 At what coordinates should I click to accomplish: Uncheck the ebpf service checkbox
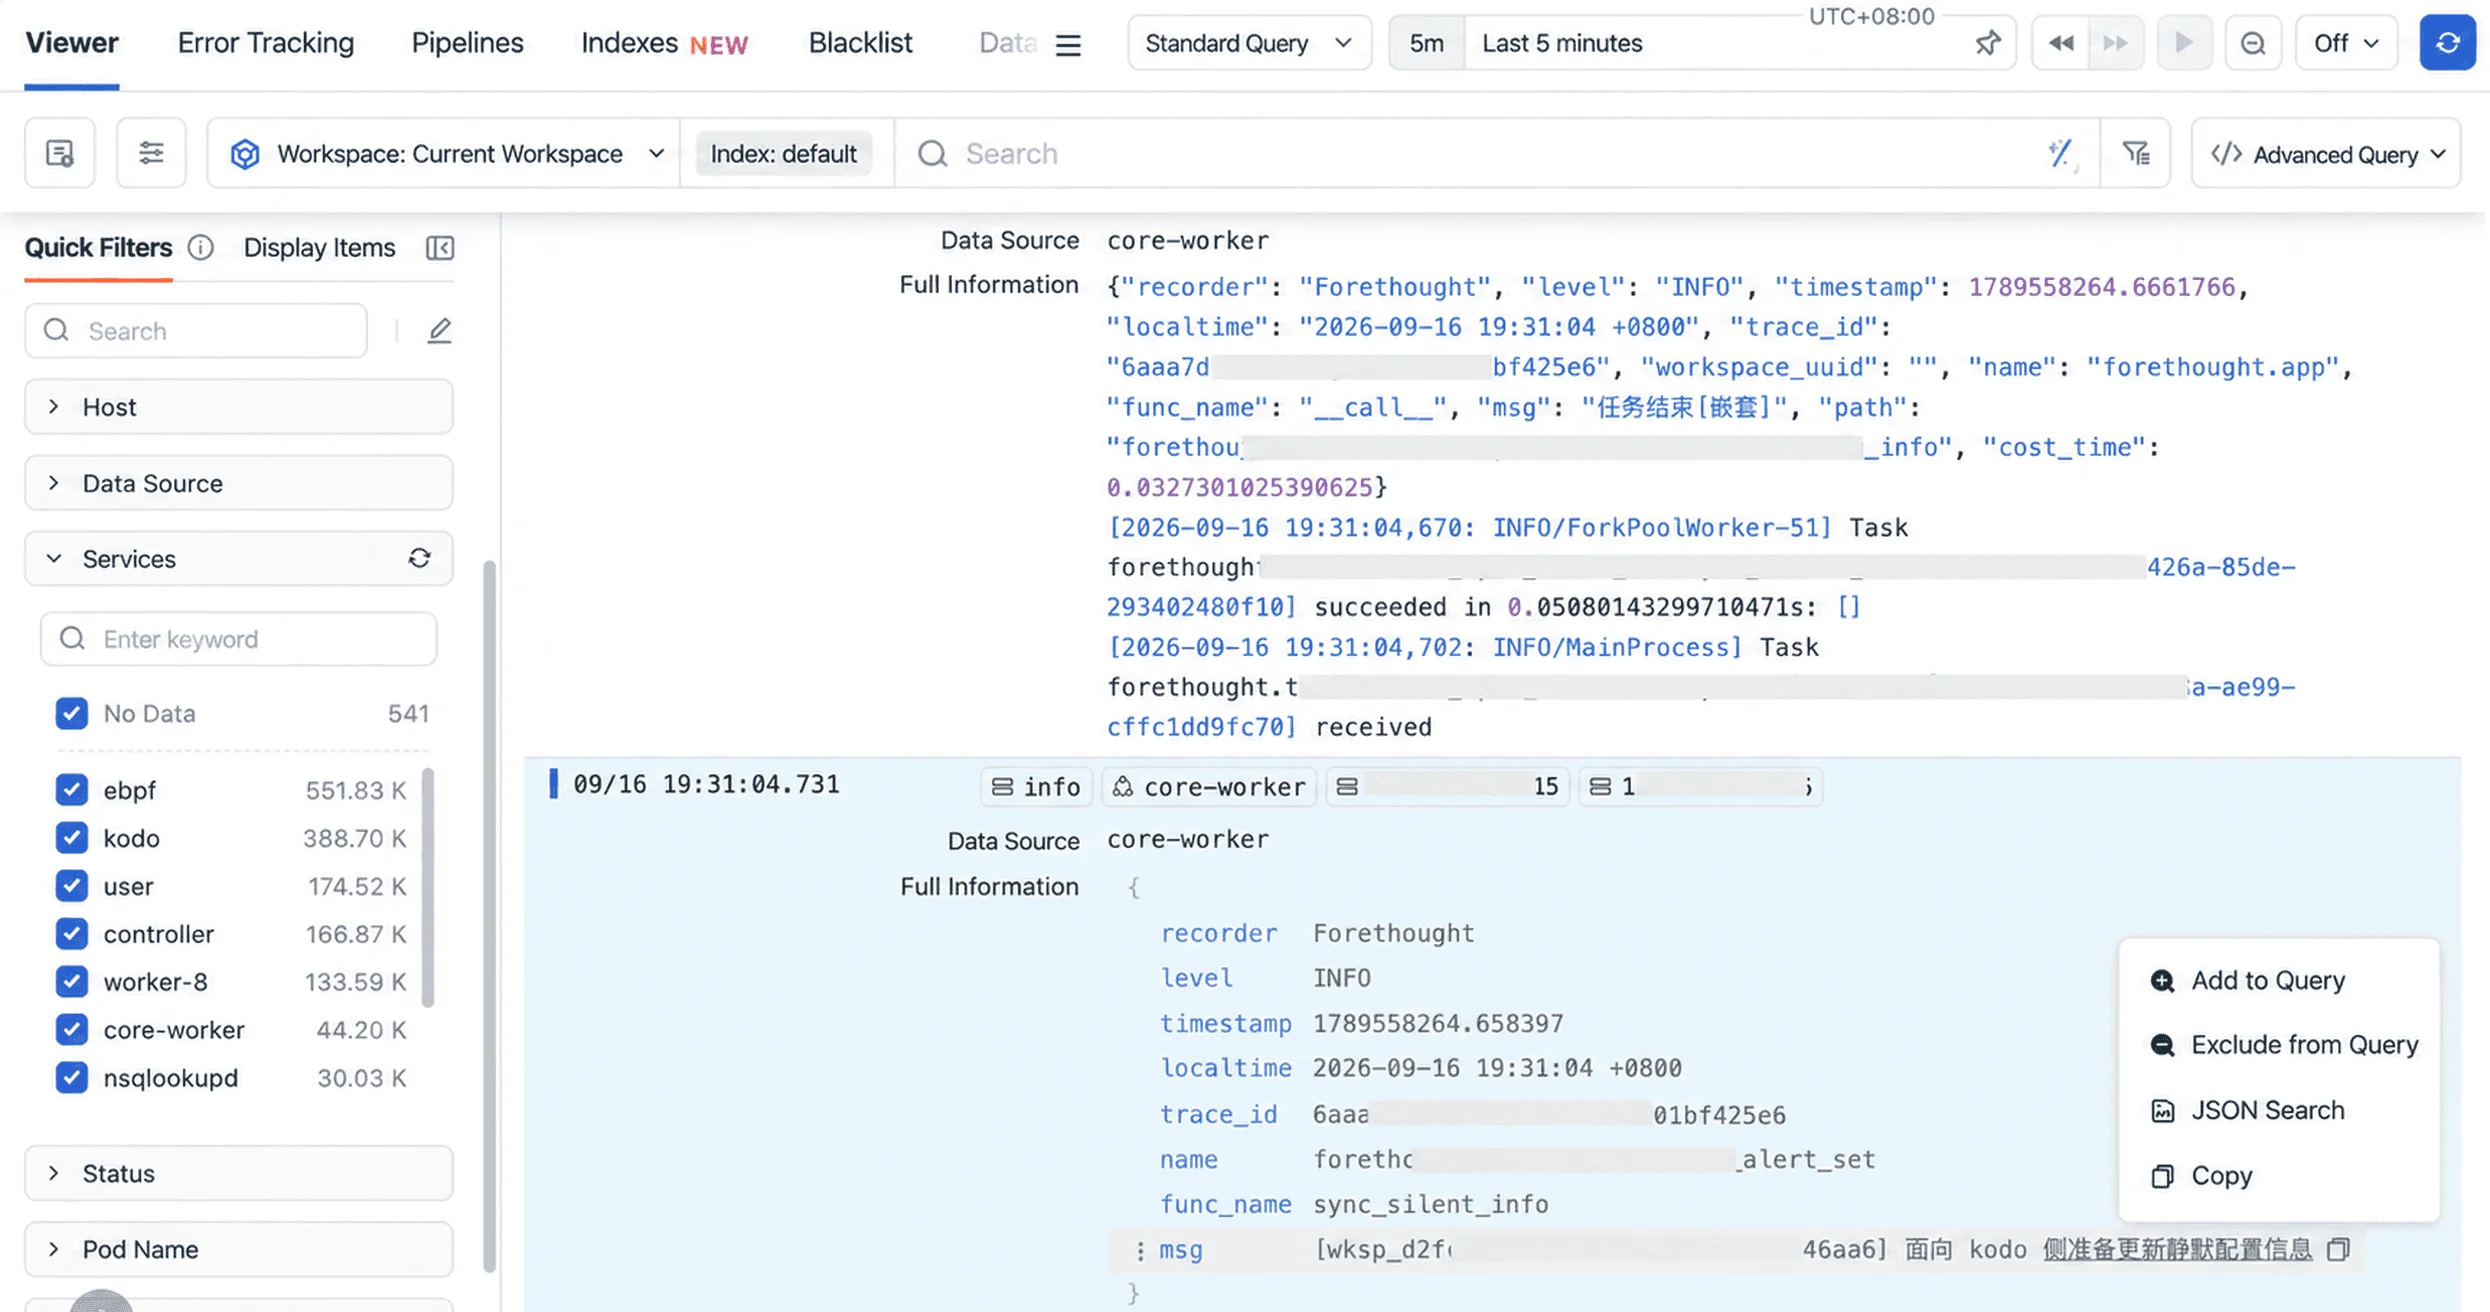[x=71, y=790]
